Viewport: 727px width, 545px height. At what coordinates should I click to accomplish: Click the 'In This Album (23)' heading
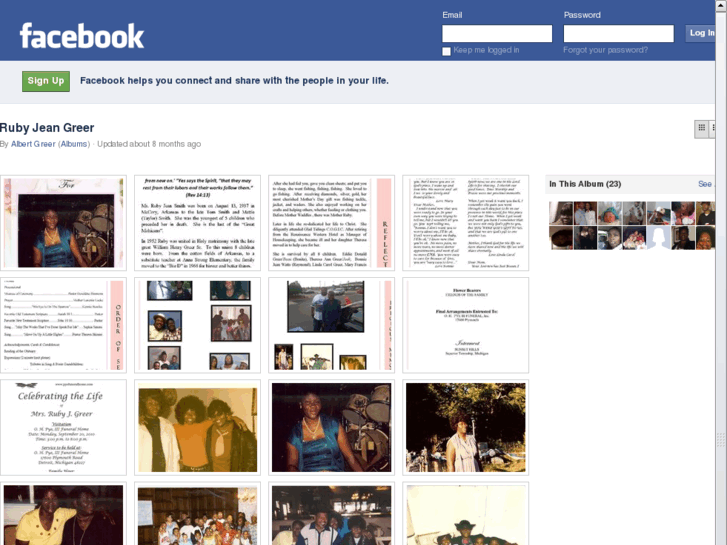click(x=585, y=184)
